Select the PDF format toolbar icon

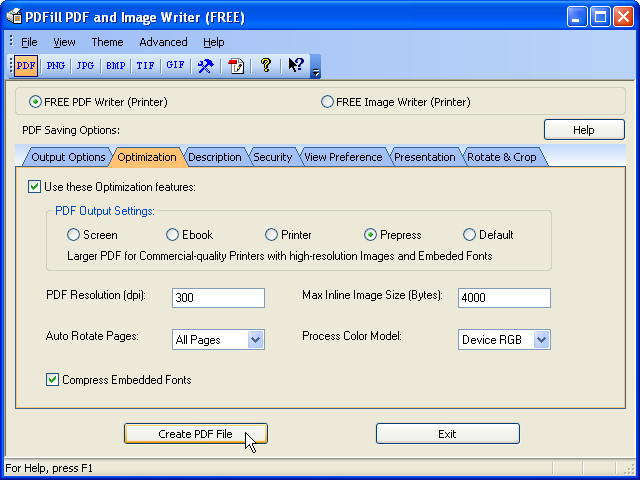click(26, 66)
